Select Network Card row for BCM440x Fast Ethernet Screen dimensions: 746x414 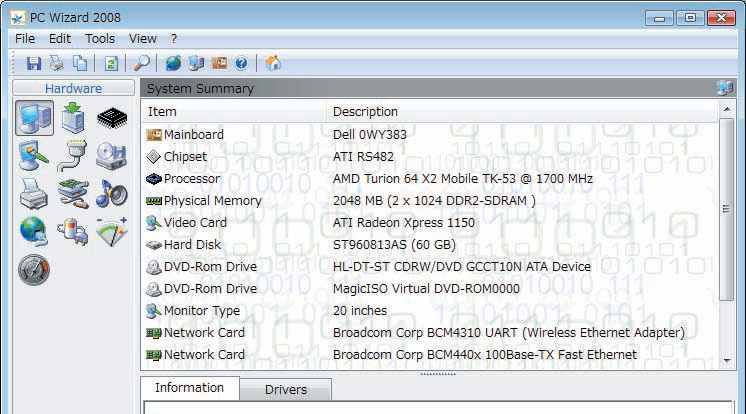(430, 355)
